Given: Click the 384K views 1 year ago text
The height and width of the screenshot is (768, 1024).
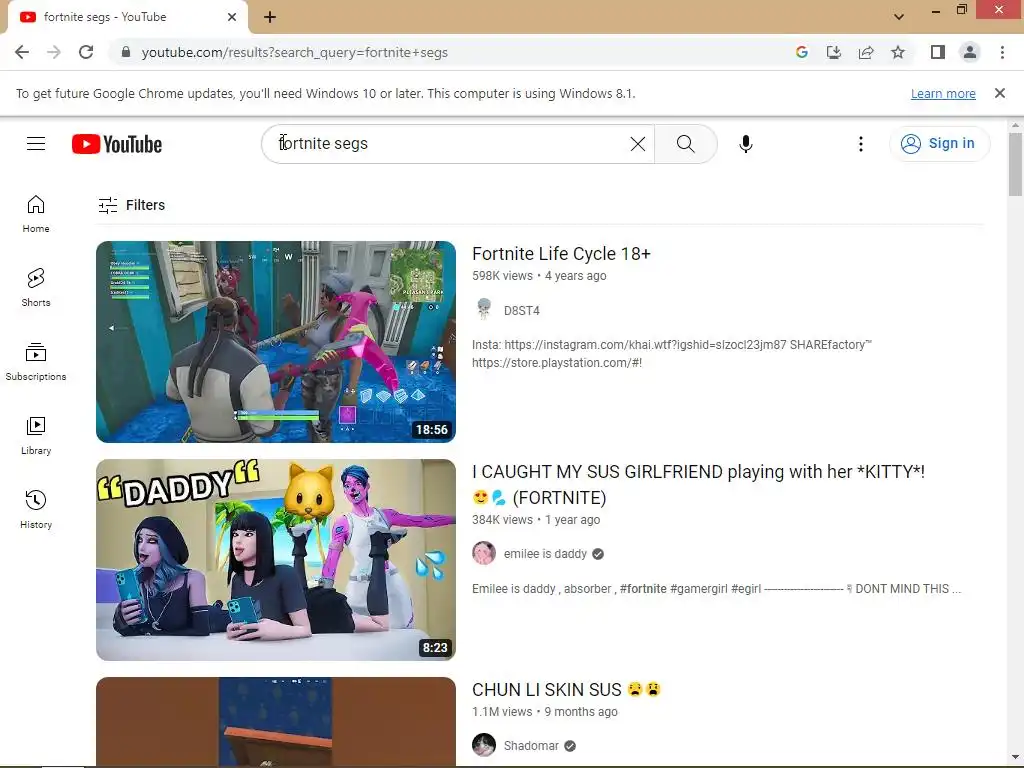Looking at the screenshot, I should pyautogui.click(x=536, y=520).
